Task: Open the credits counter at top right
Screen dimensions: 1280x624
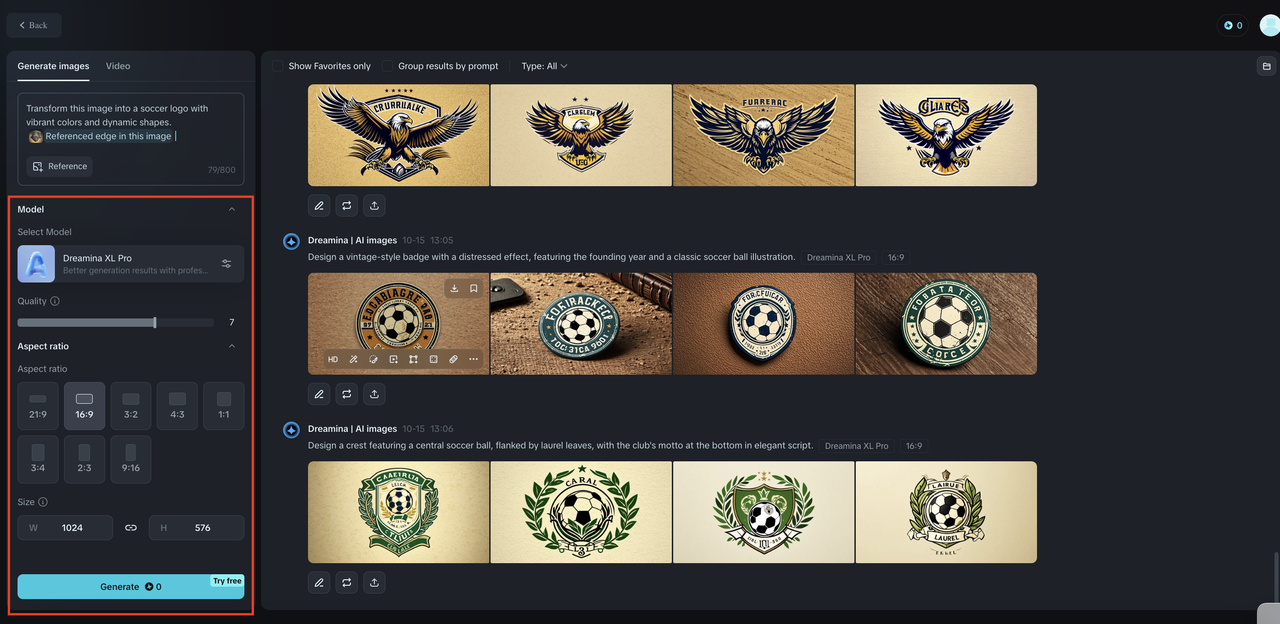Action: pyautogui.click(x=1233, y=25)
